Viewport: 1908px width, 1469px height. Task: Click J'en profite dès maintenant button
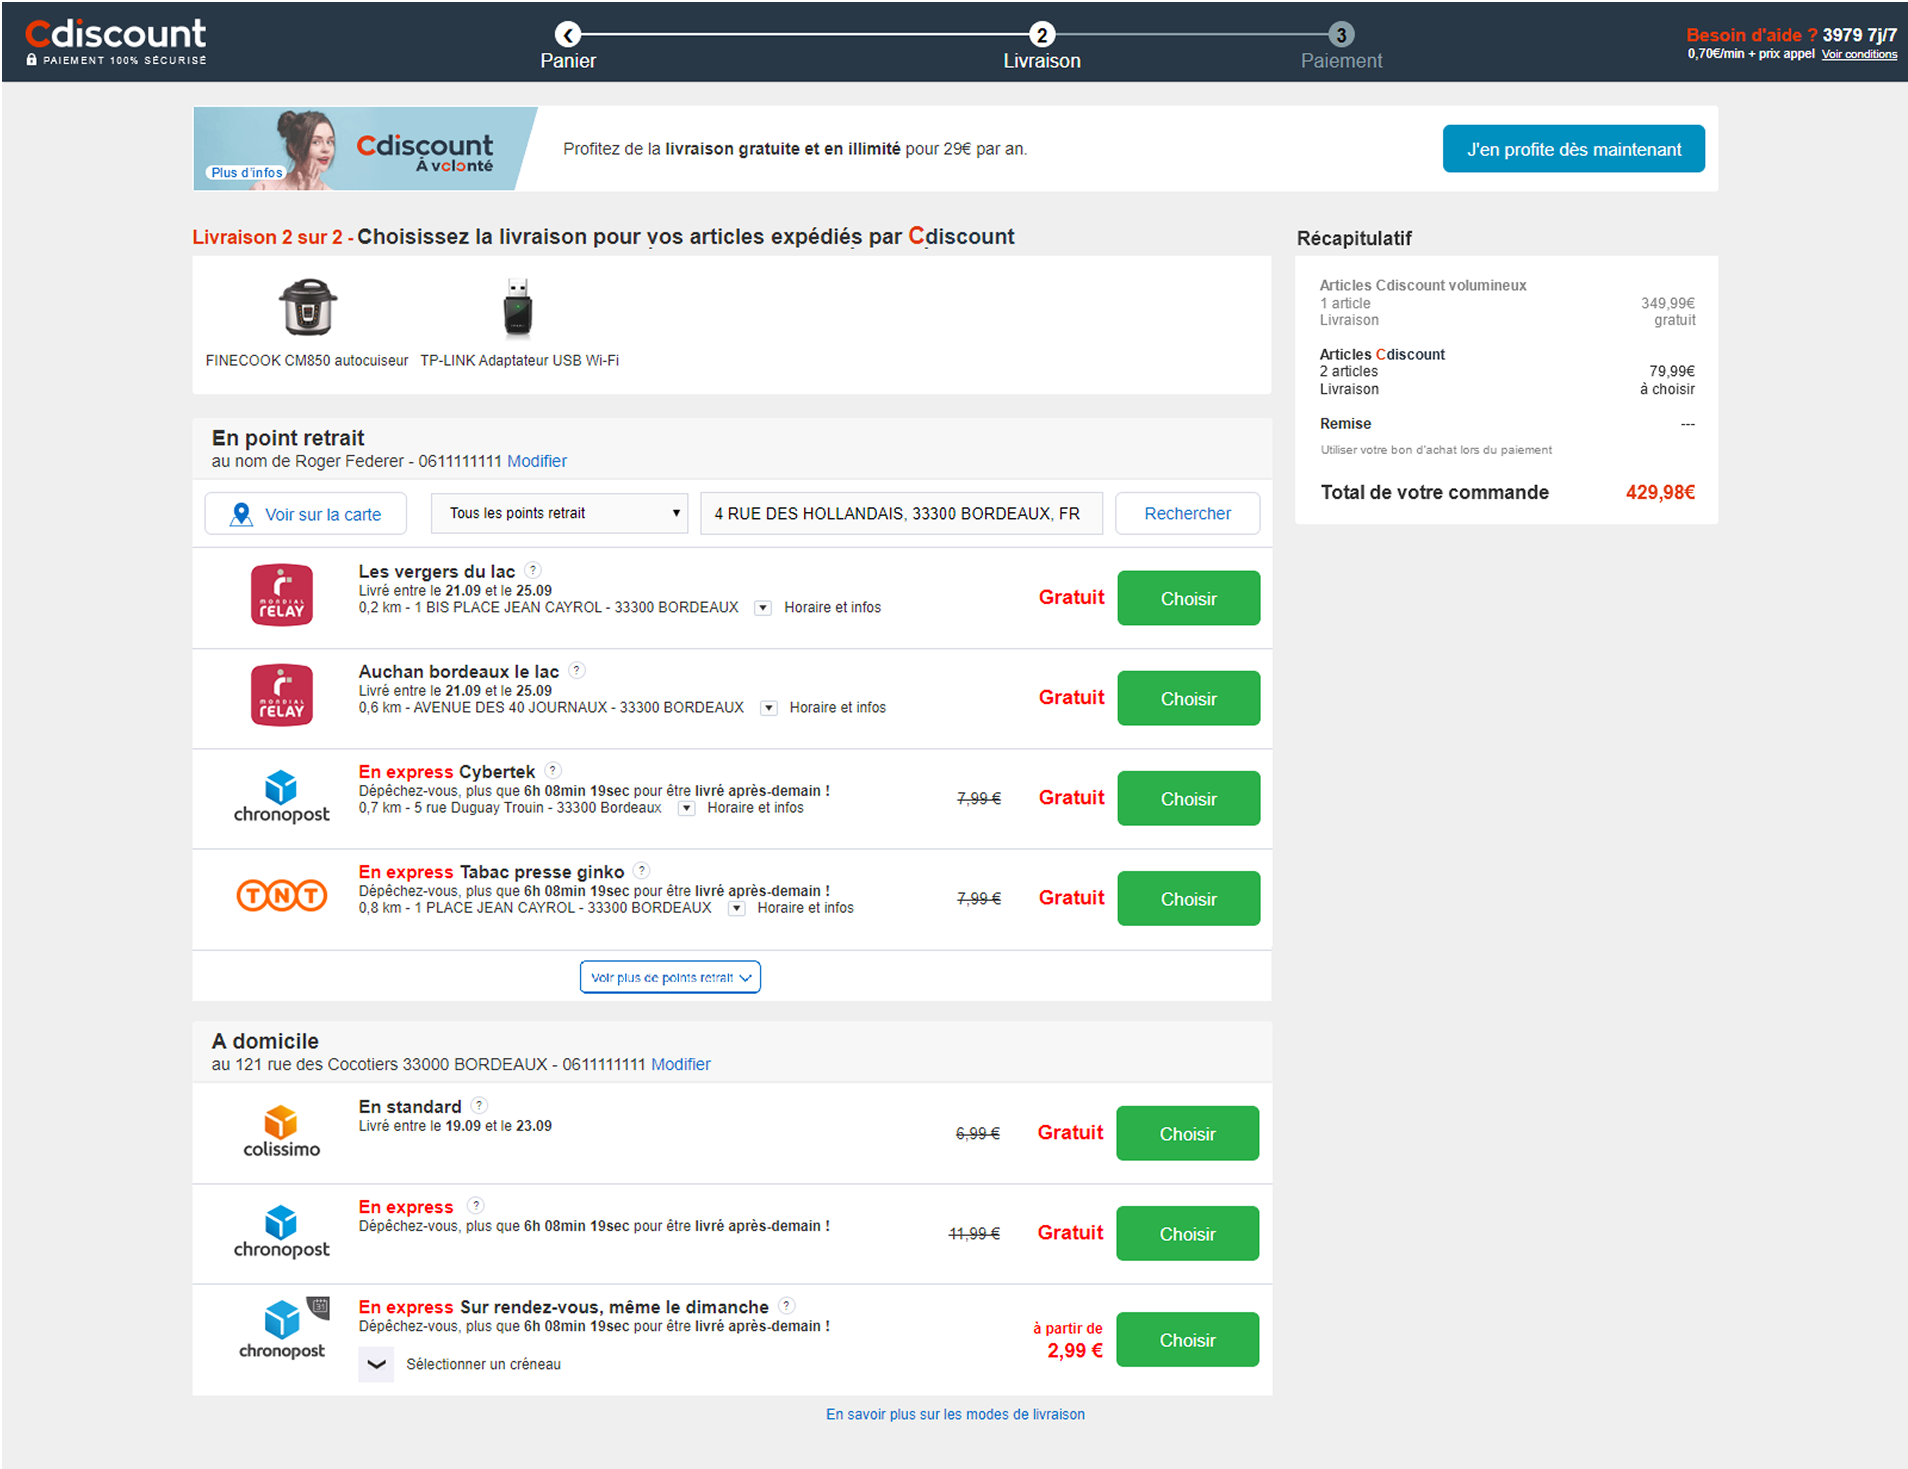pos(1573,149)
